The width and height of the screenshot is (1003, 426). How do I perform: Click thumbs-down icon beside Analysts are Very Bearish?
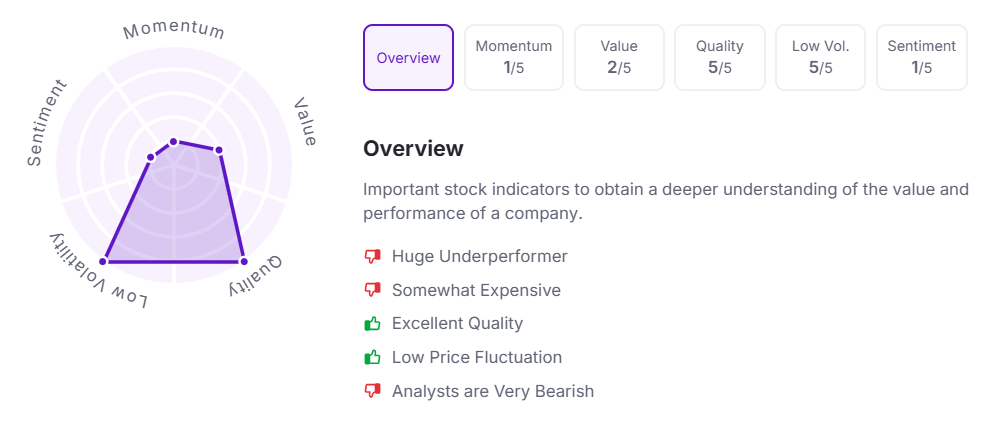pyautogui.click(x=373, y=391)
